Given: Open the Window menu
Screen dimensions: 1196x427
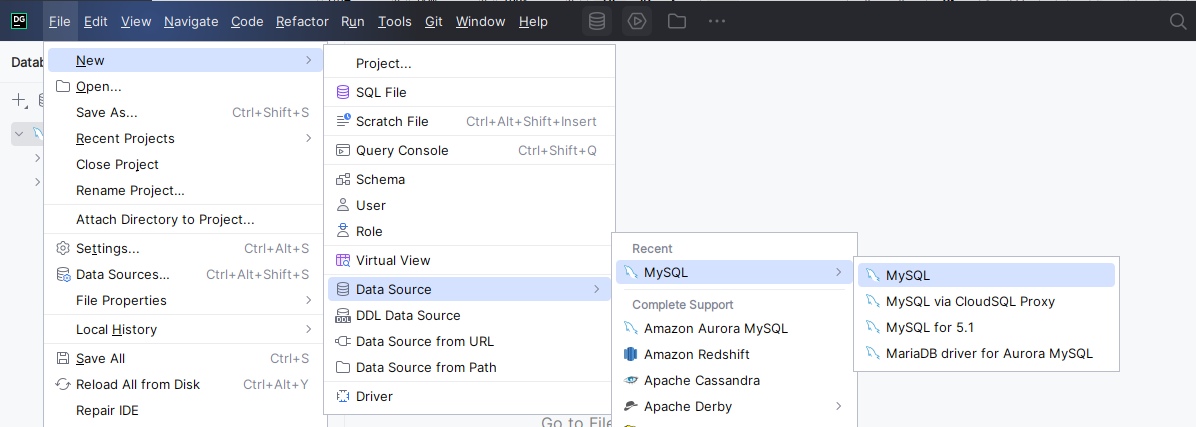Looking at the screenshot, I should pos(481,21).
